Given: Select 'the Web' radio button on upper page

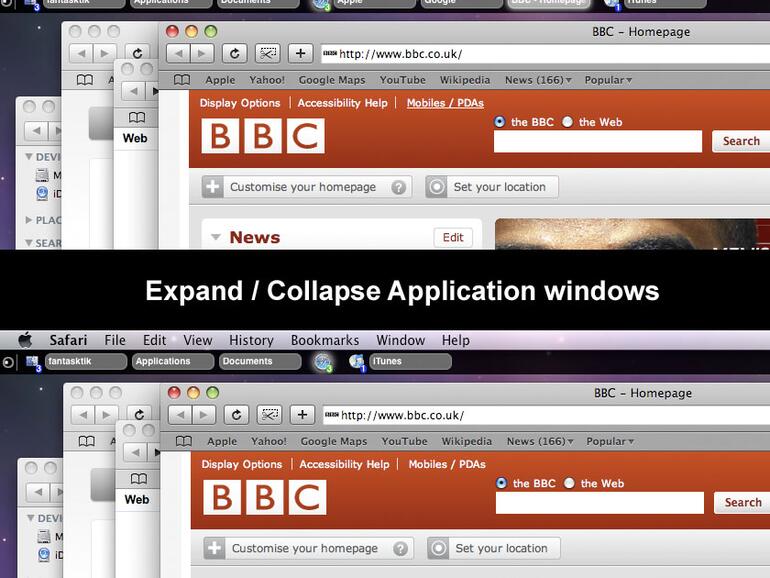Looking at the screenshot, I should (567, 122).
